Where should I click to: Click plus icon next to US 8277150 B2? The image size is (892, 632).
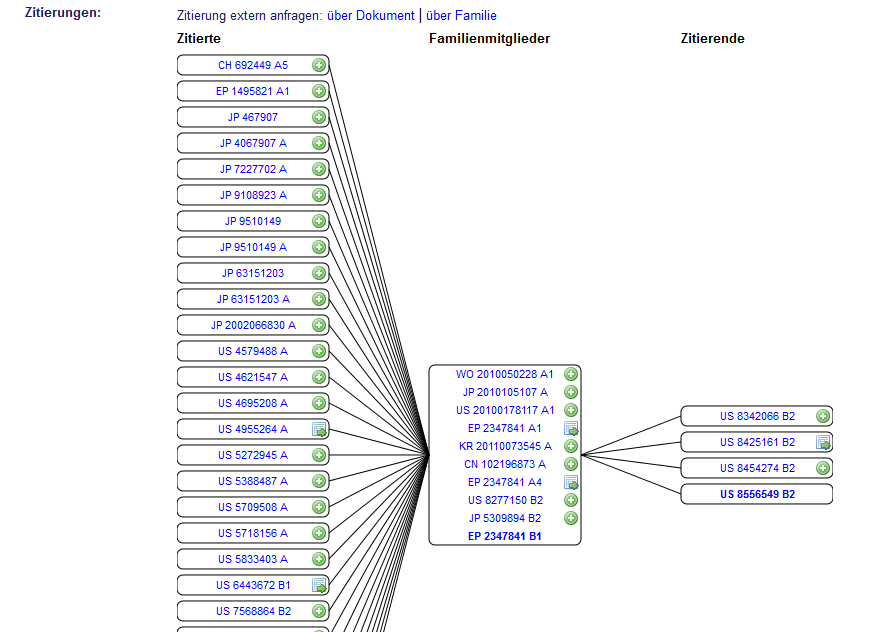pyautogui.click(x=571, y=500)
